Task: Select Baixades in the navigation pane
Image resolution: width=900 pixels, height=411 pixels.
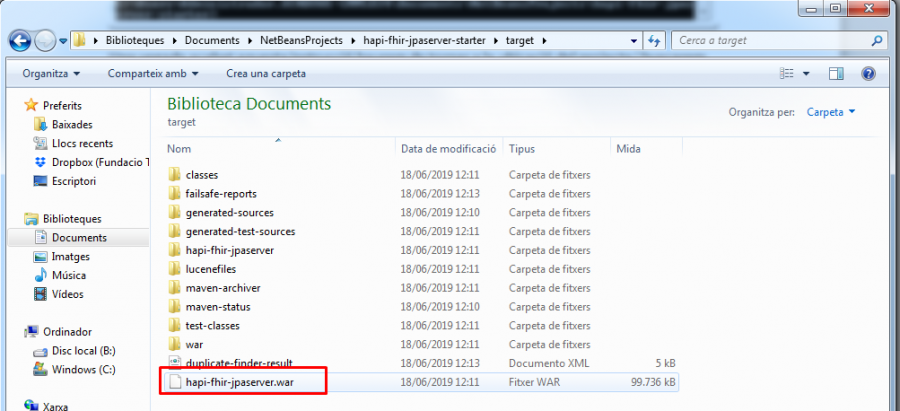Action: tap(71, 124)
